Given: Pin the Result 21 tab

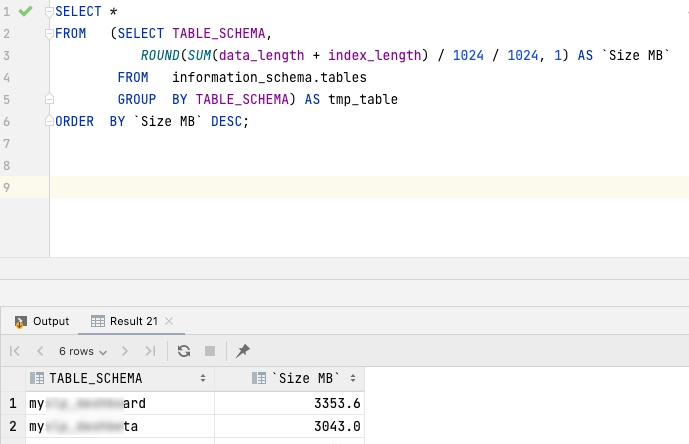Looking at the screenshot, I should [243, 351].
